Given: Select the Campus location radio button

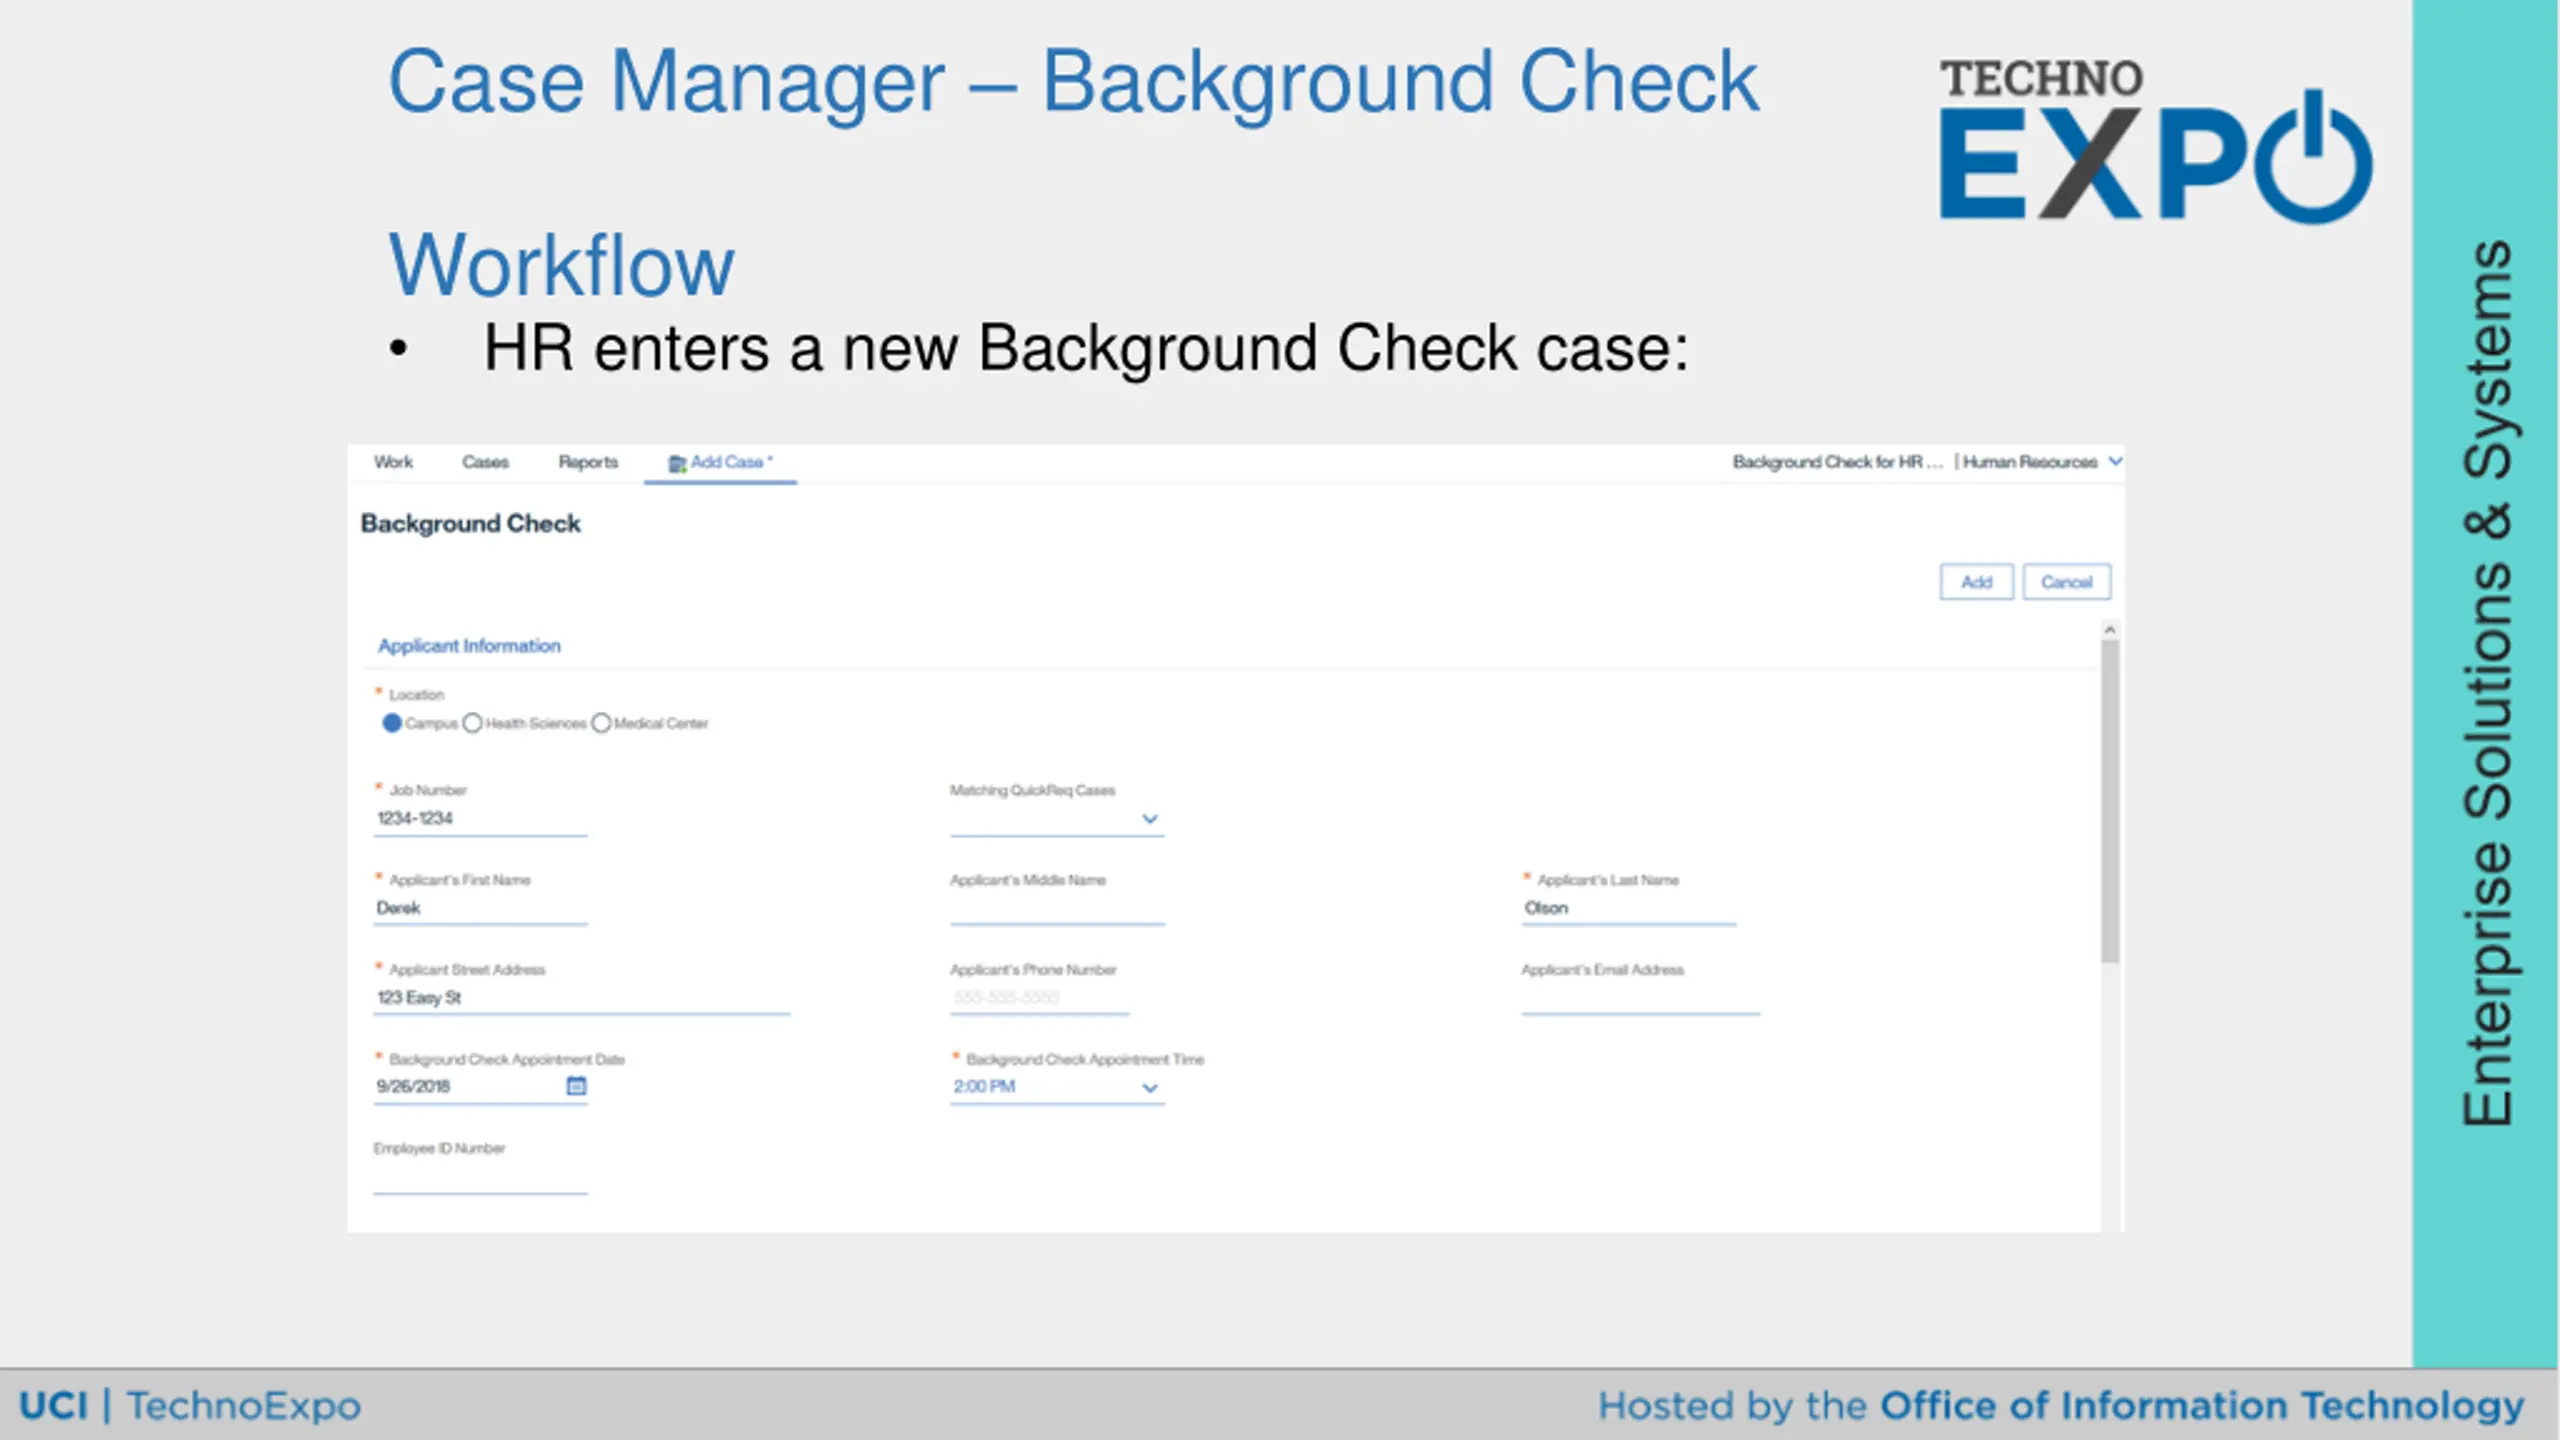Looking at the screenshot, I should (392, 723).
